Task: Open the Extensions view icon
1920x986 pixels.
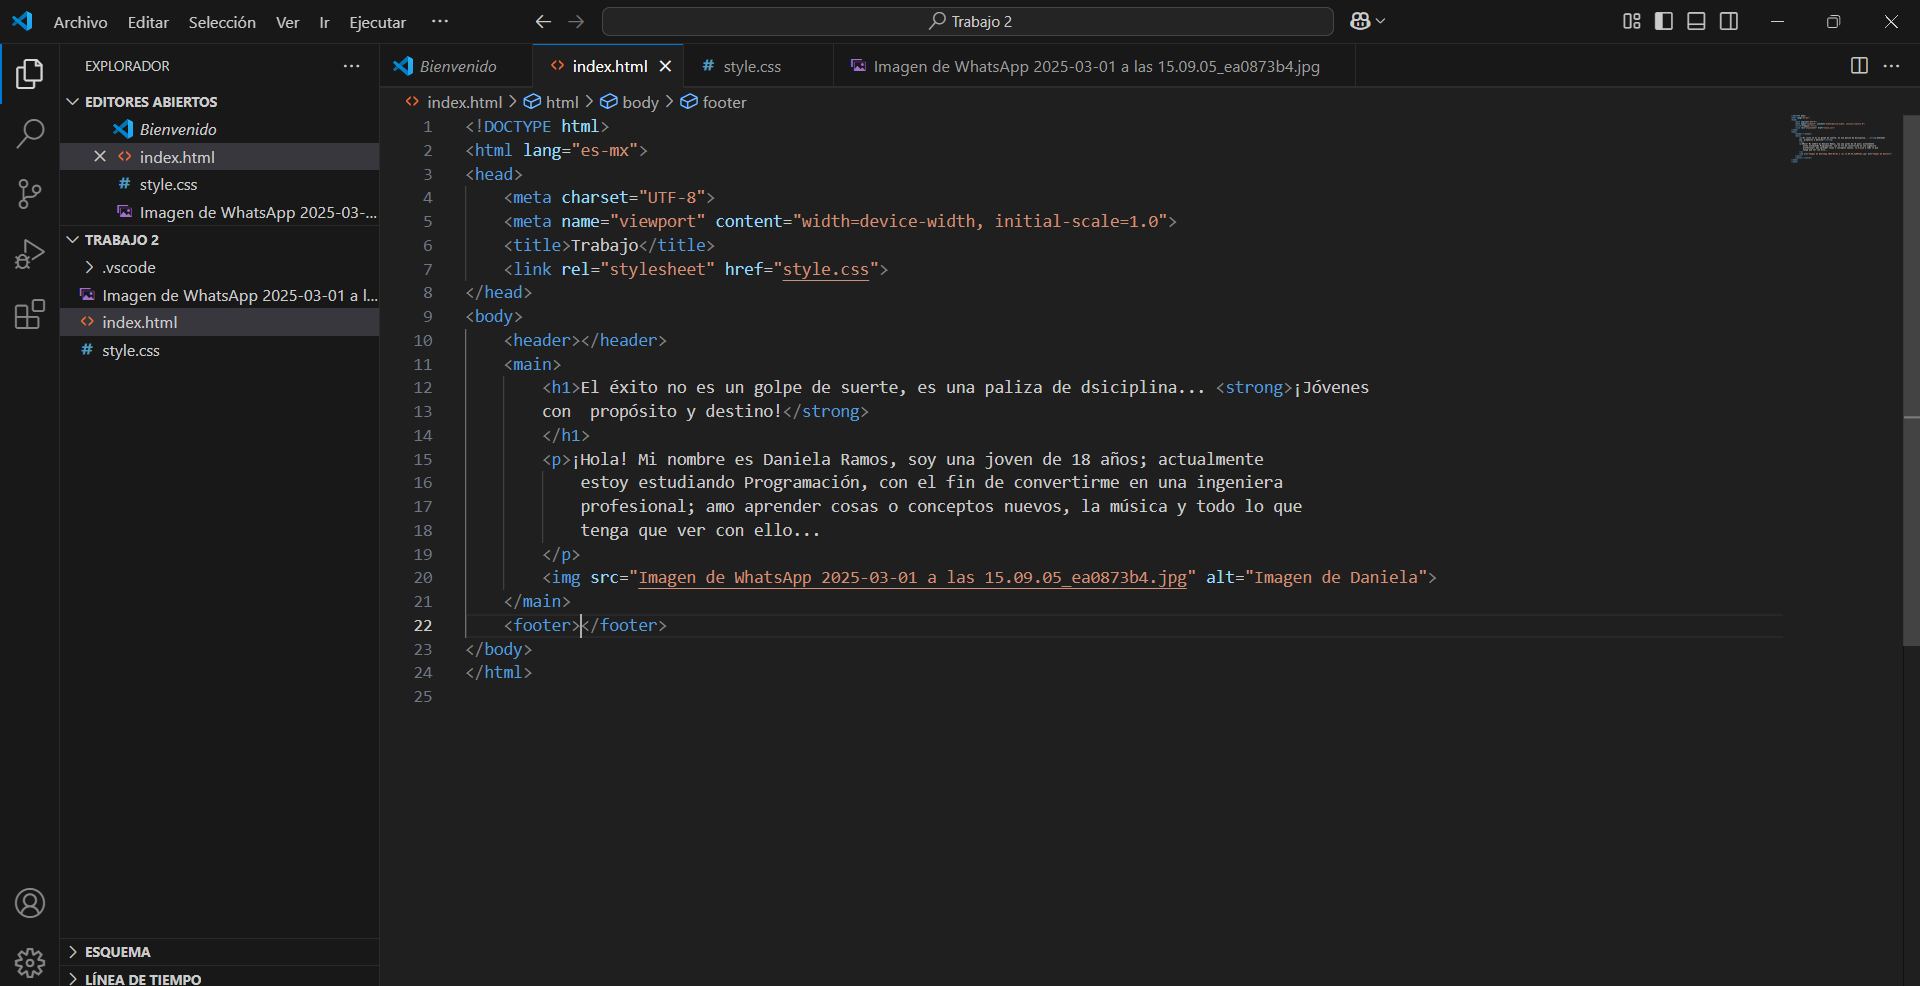Action: point(30,314)
